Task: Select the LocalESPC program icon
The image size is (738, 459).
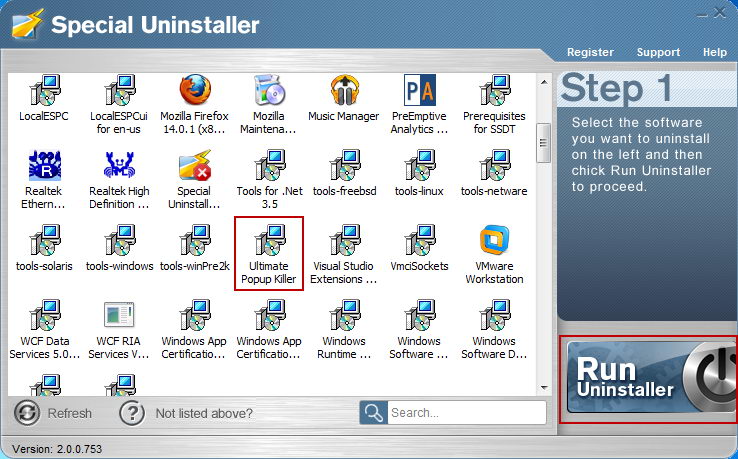Action: coord(44,90)
